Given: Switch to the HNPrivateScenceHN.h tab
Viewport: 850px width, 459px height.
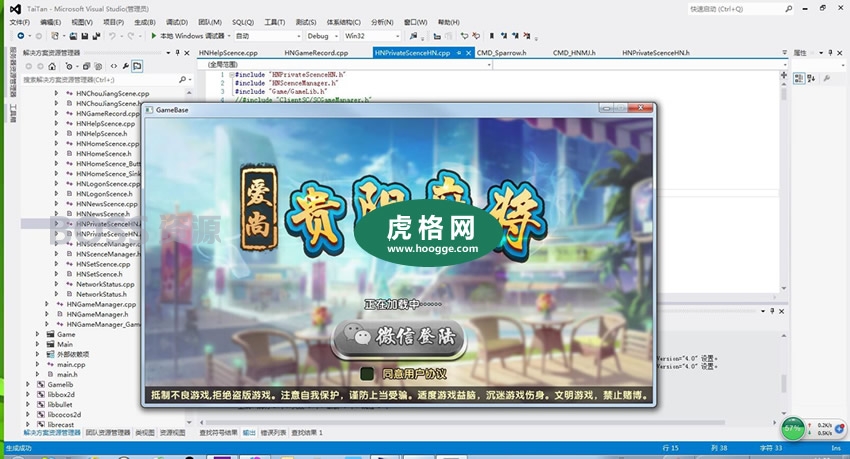Looking at the screenshot, I should point(656,53).
